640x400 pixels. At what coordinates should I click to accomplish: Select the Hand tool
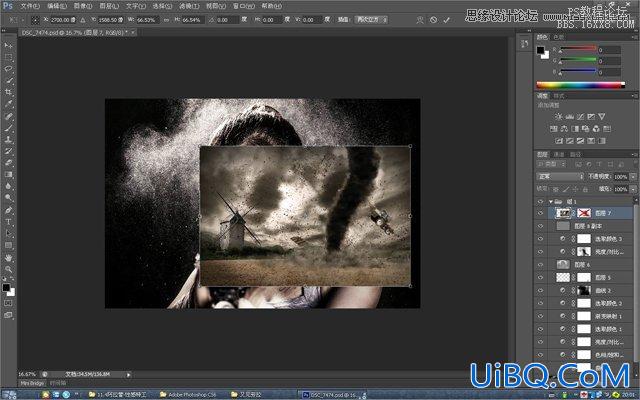tap(8, 258)
